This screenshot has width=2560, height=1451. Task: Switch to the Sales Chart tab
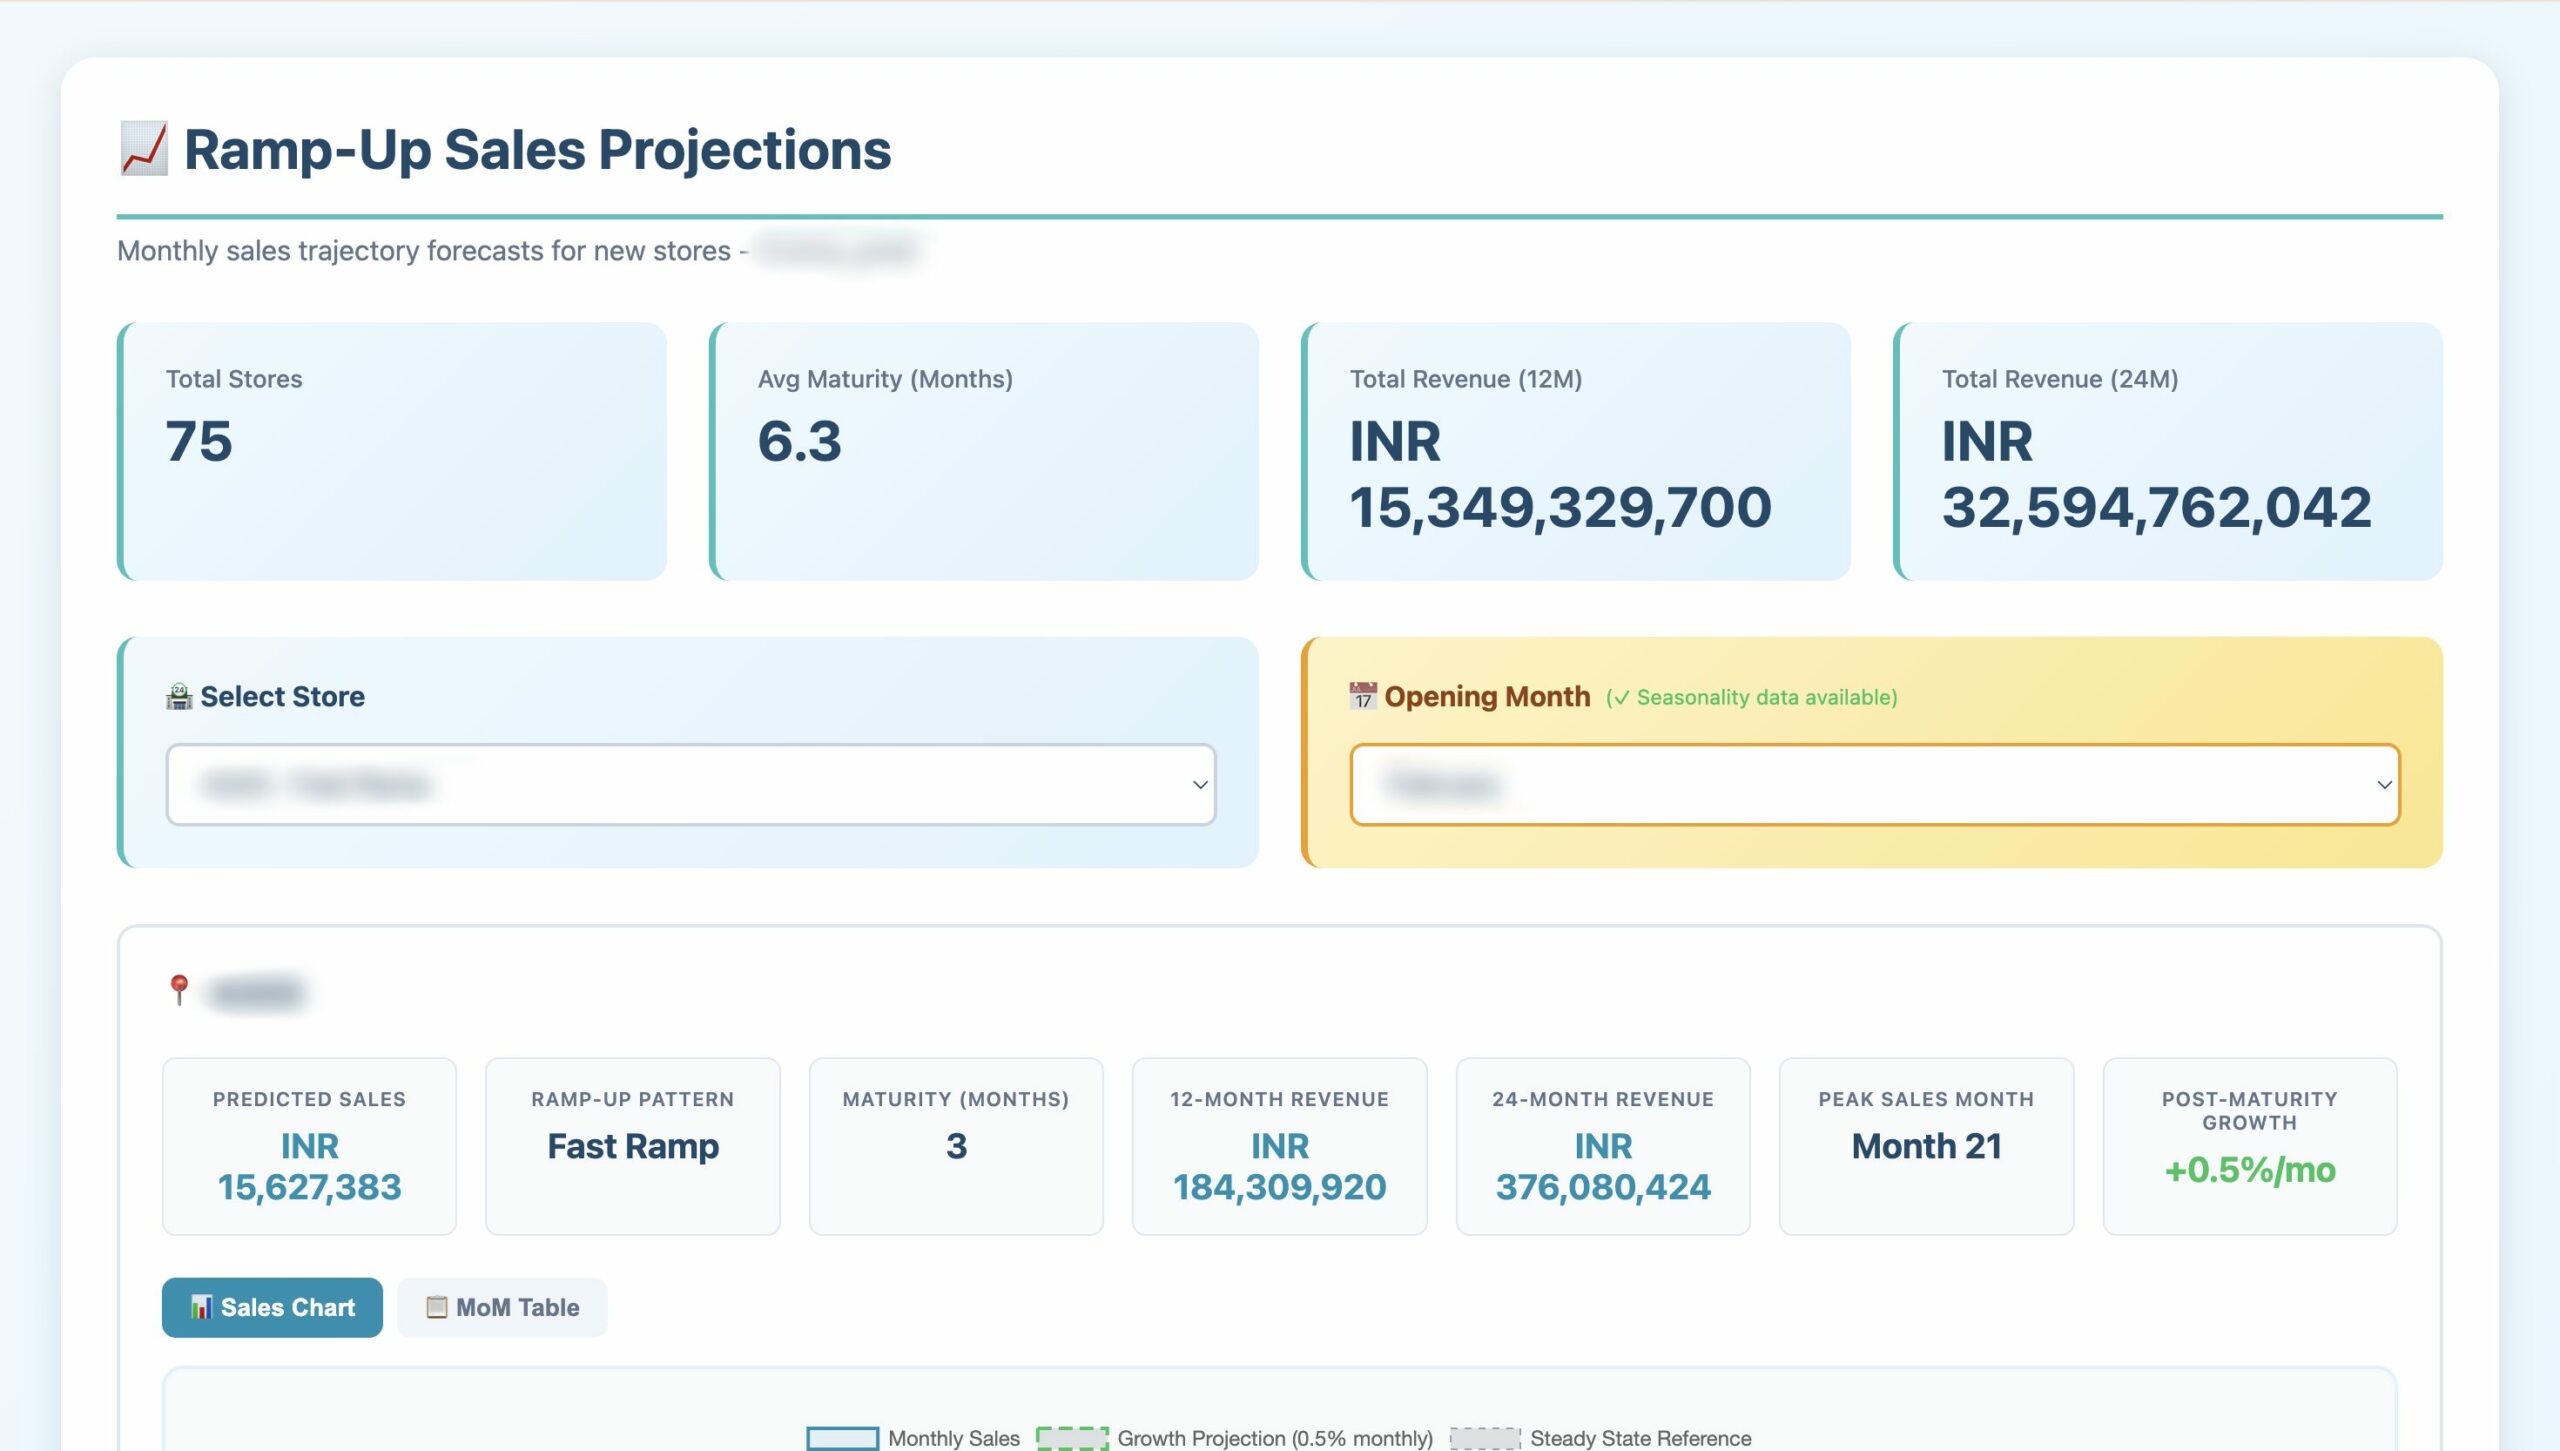click(x=272, y=1307)
